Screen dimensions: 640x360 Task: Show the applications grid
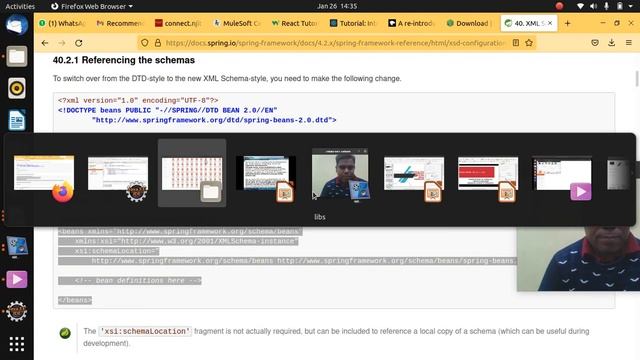pyautogui.click(x=17, y=344)
